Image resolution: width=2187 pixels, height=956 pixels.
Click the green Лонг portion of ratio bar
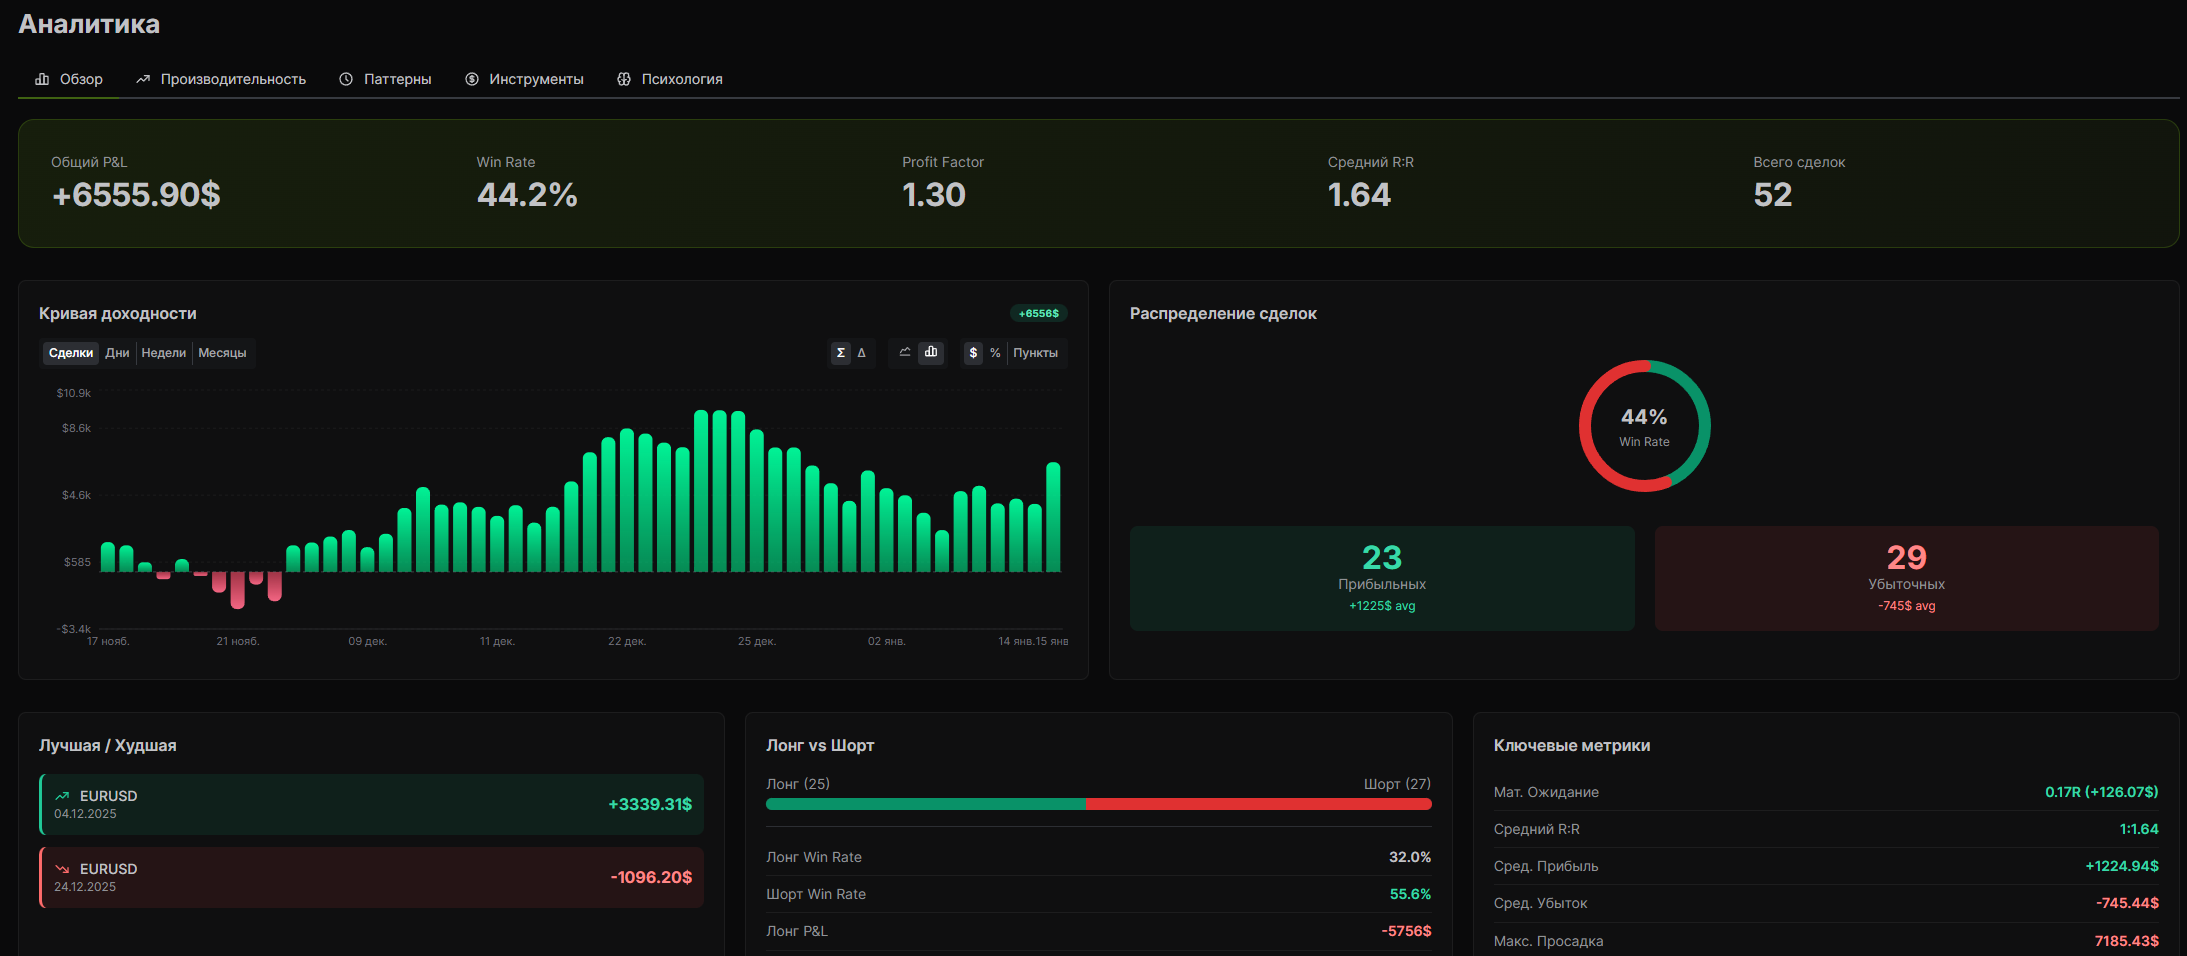click(x=925, y=804)
